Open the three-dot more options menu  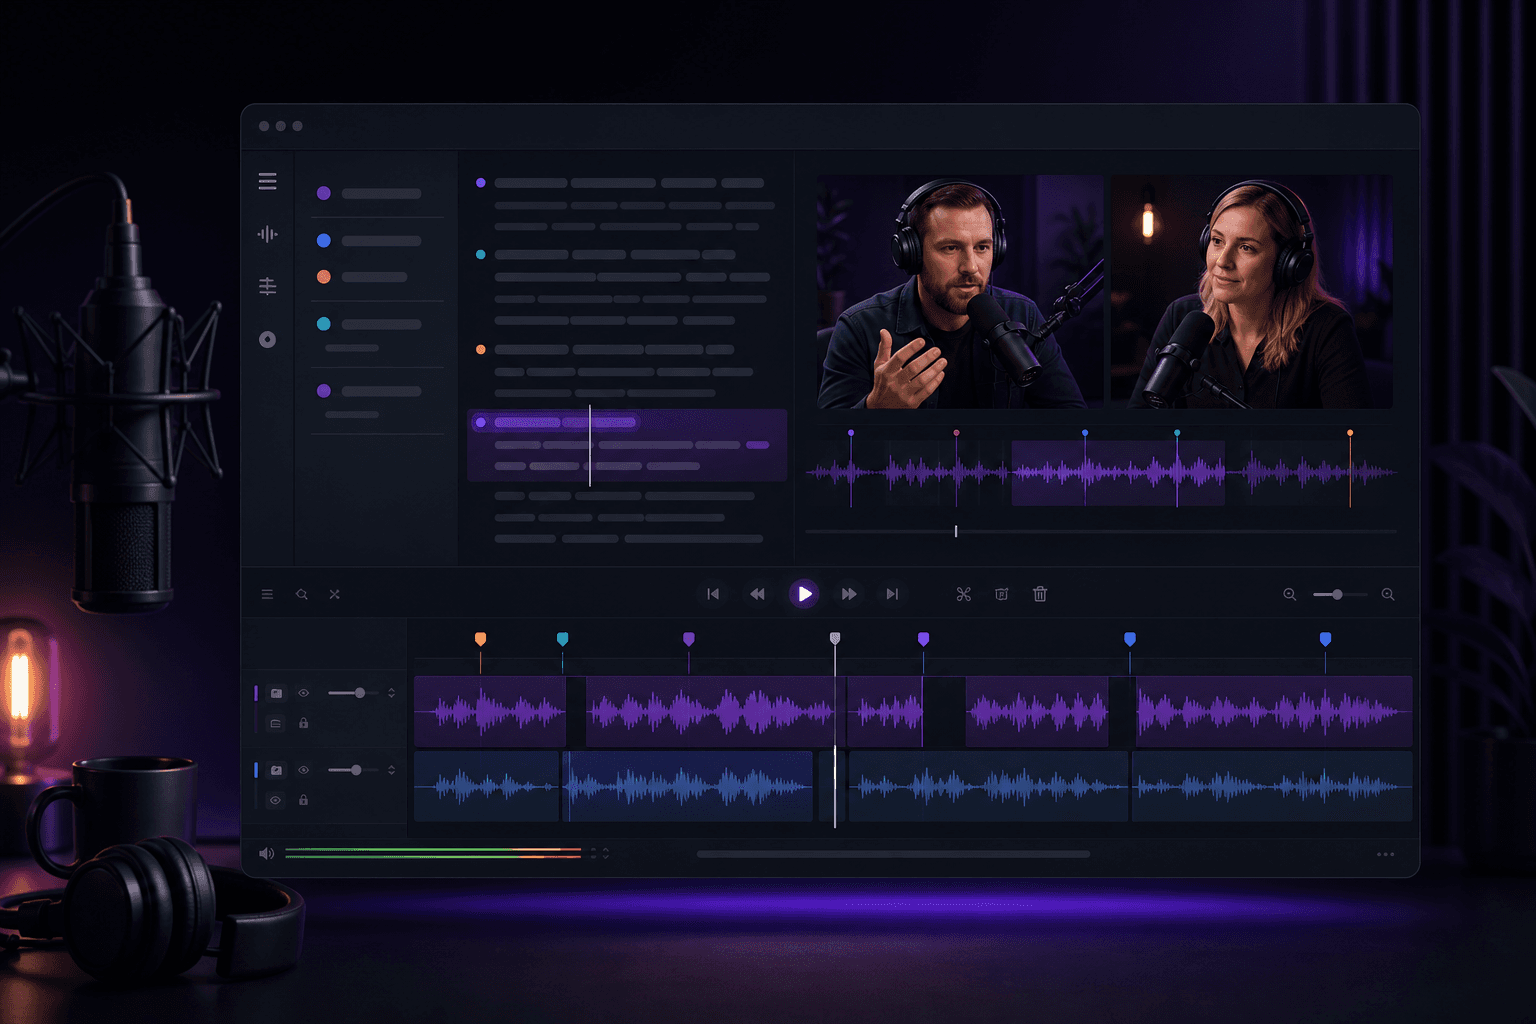tap(1385, 854)
